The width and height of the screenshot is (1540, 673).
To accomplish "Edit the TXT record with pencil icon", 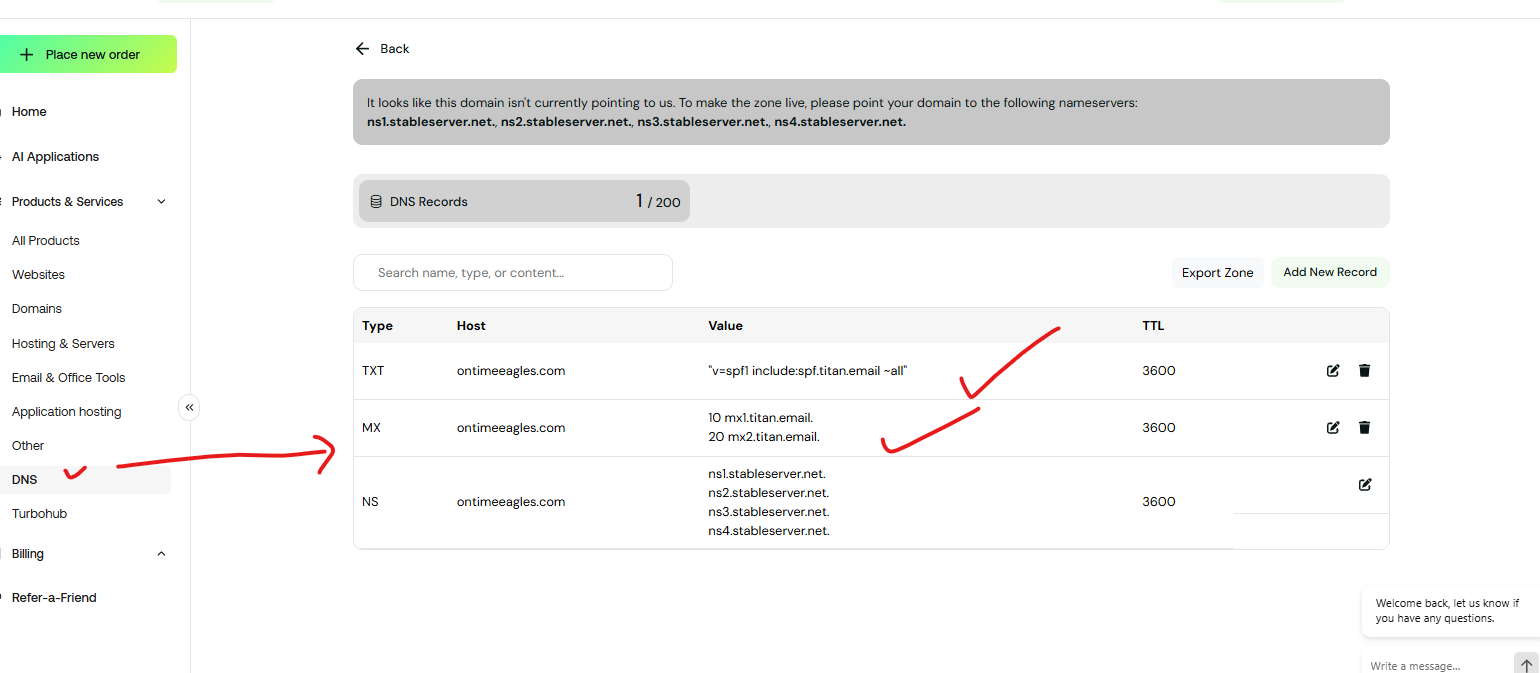I will 1332,371.
